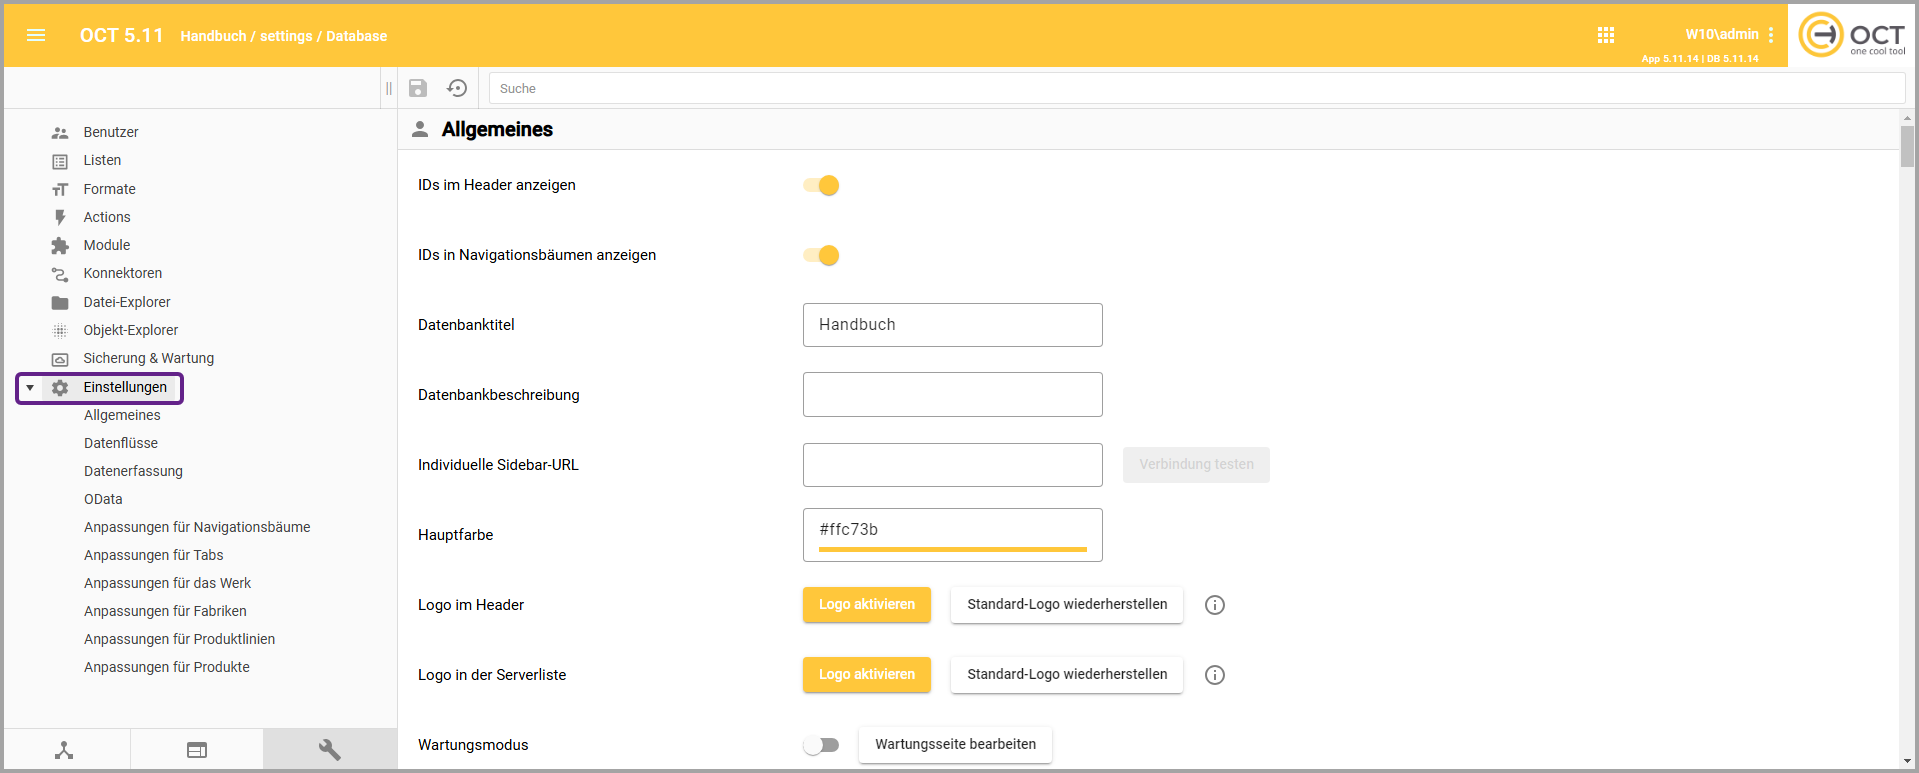1919x773 pixels.
Task: Collapse the Einstellungen tree node
Action: (30, 388)
